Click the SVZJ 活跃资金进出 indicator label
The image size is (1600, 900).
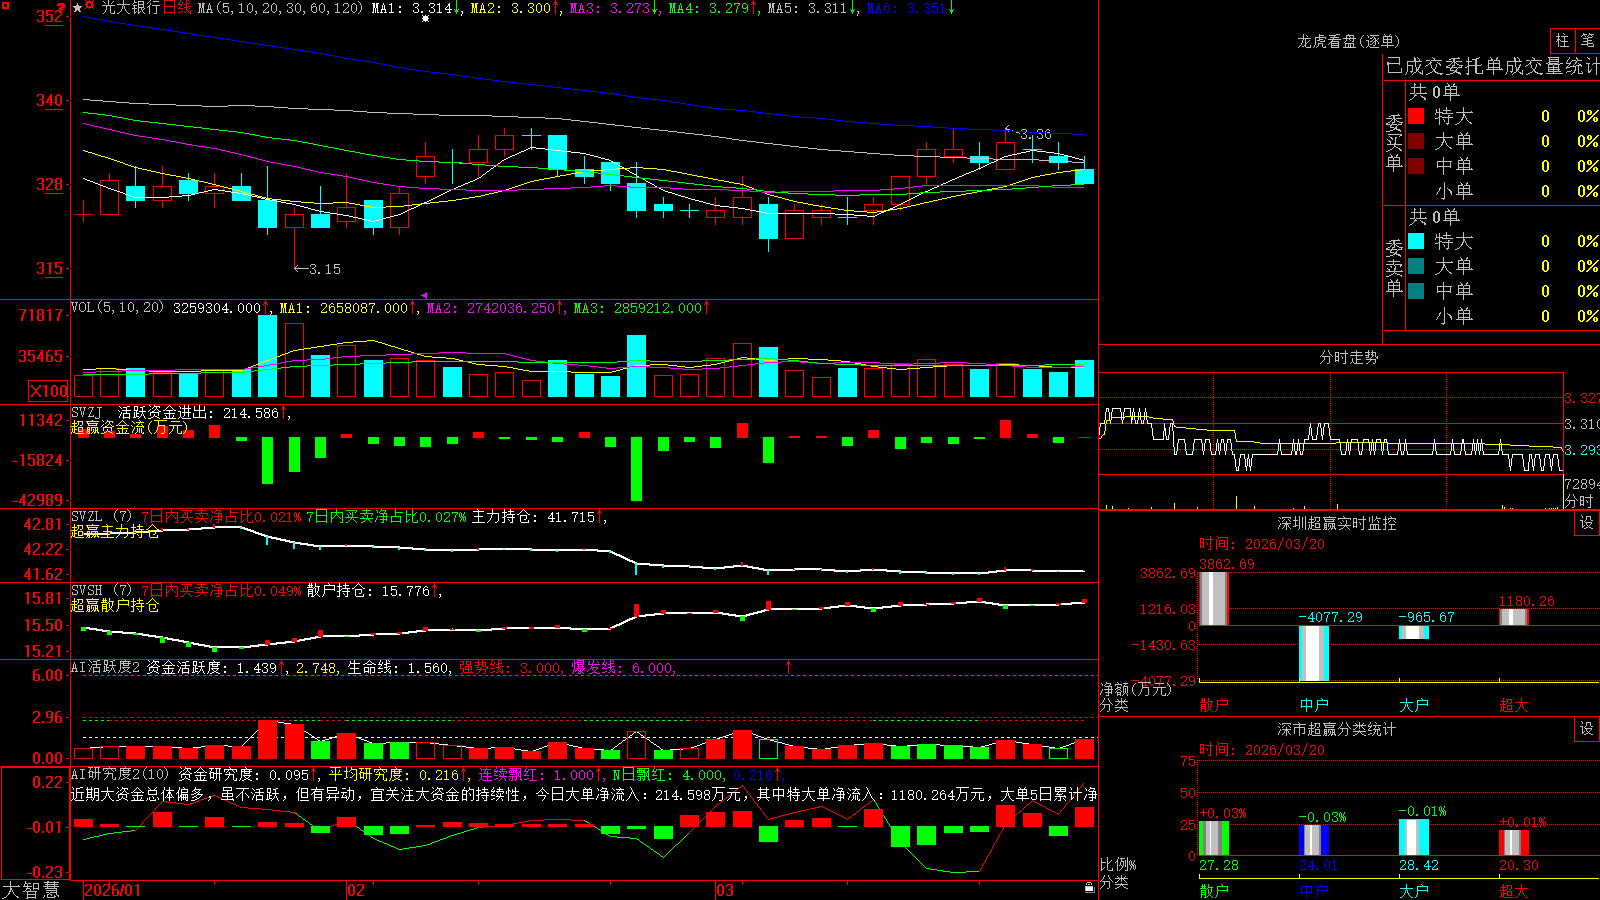point(176,413)
